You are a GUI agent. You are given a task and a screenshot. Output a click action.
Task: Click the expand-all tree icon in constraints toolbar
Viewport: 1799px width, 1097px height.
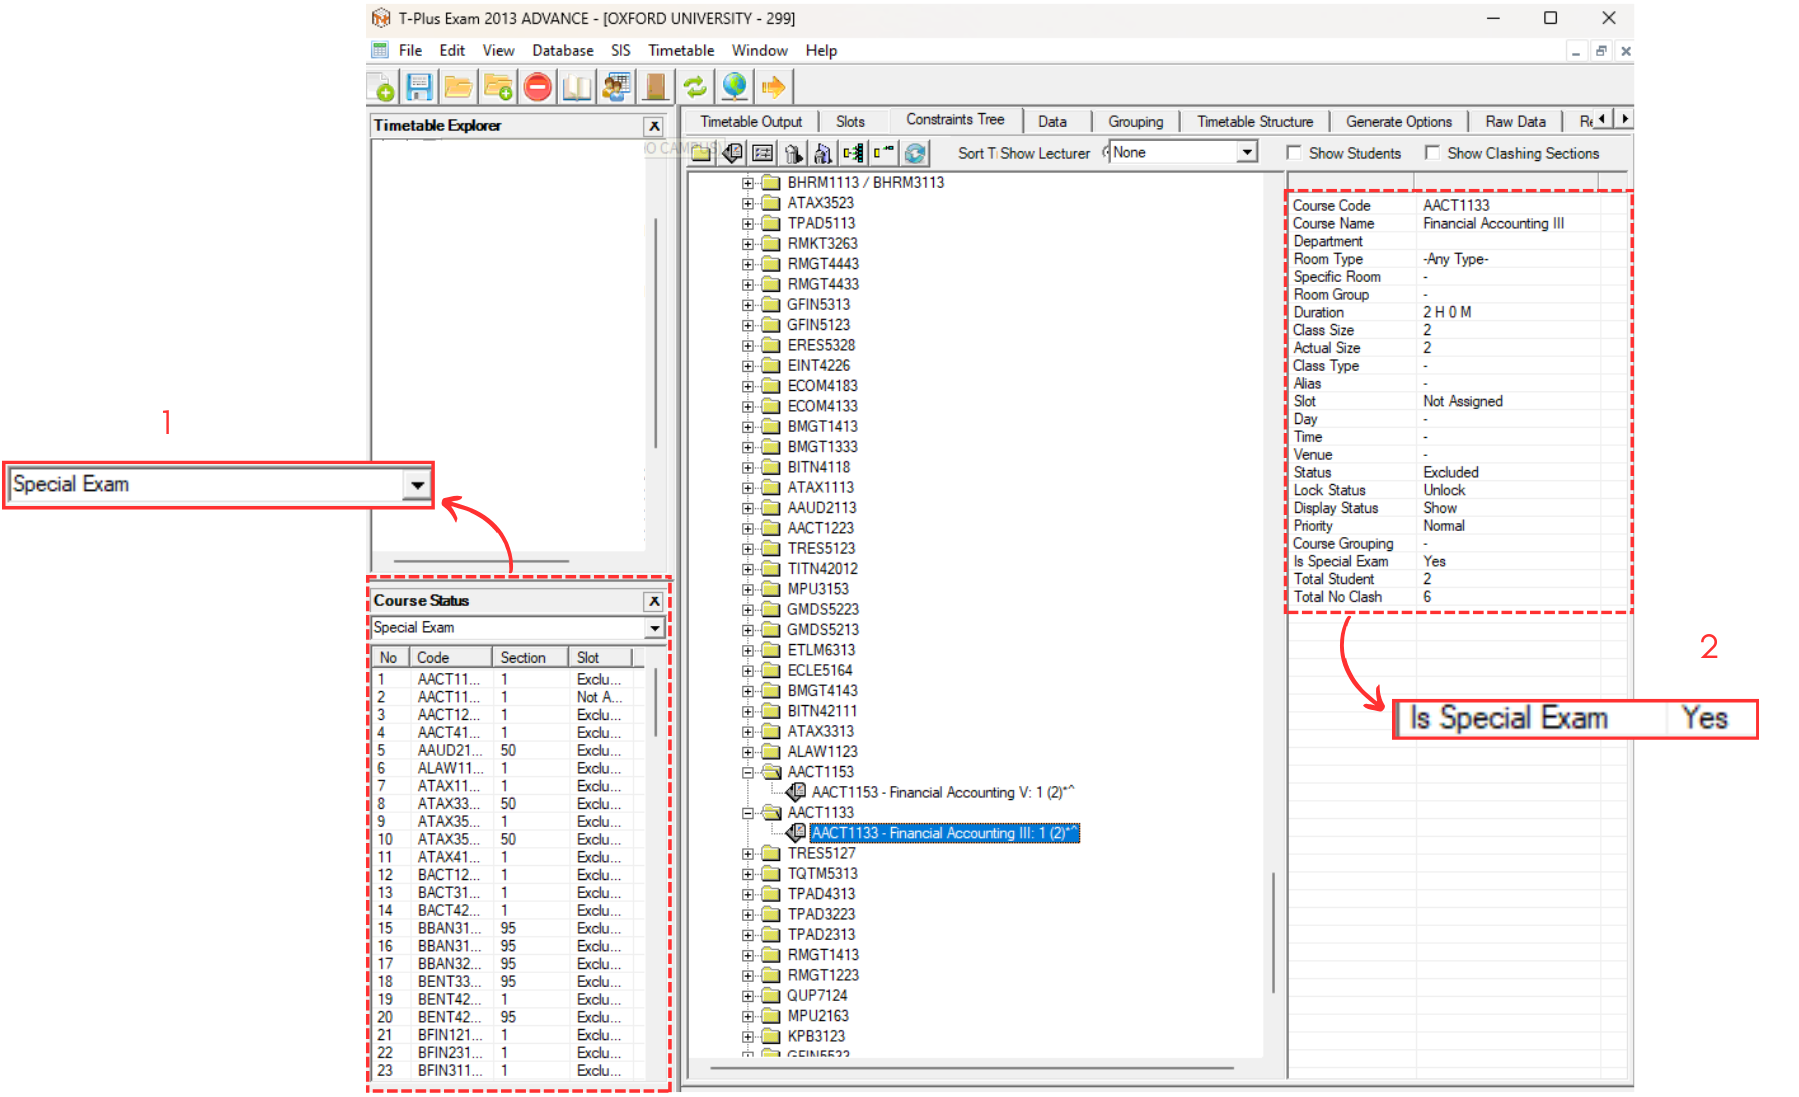(853, 153)
